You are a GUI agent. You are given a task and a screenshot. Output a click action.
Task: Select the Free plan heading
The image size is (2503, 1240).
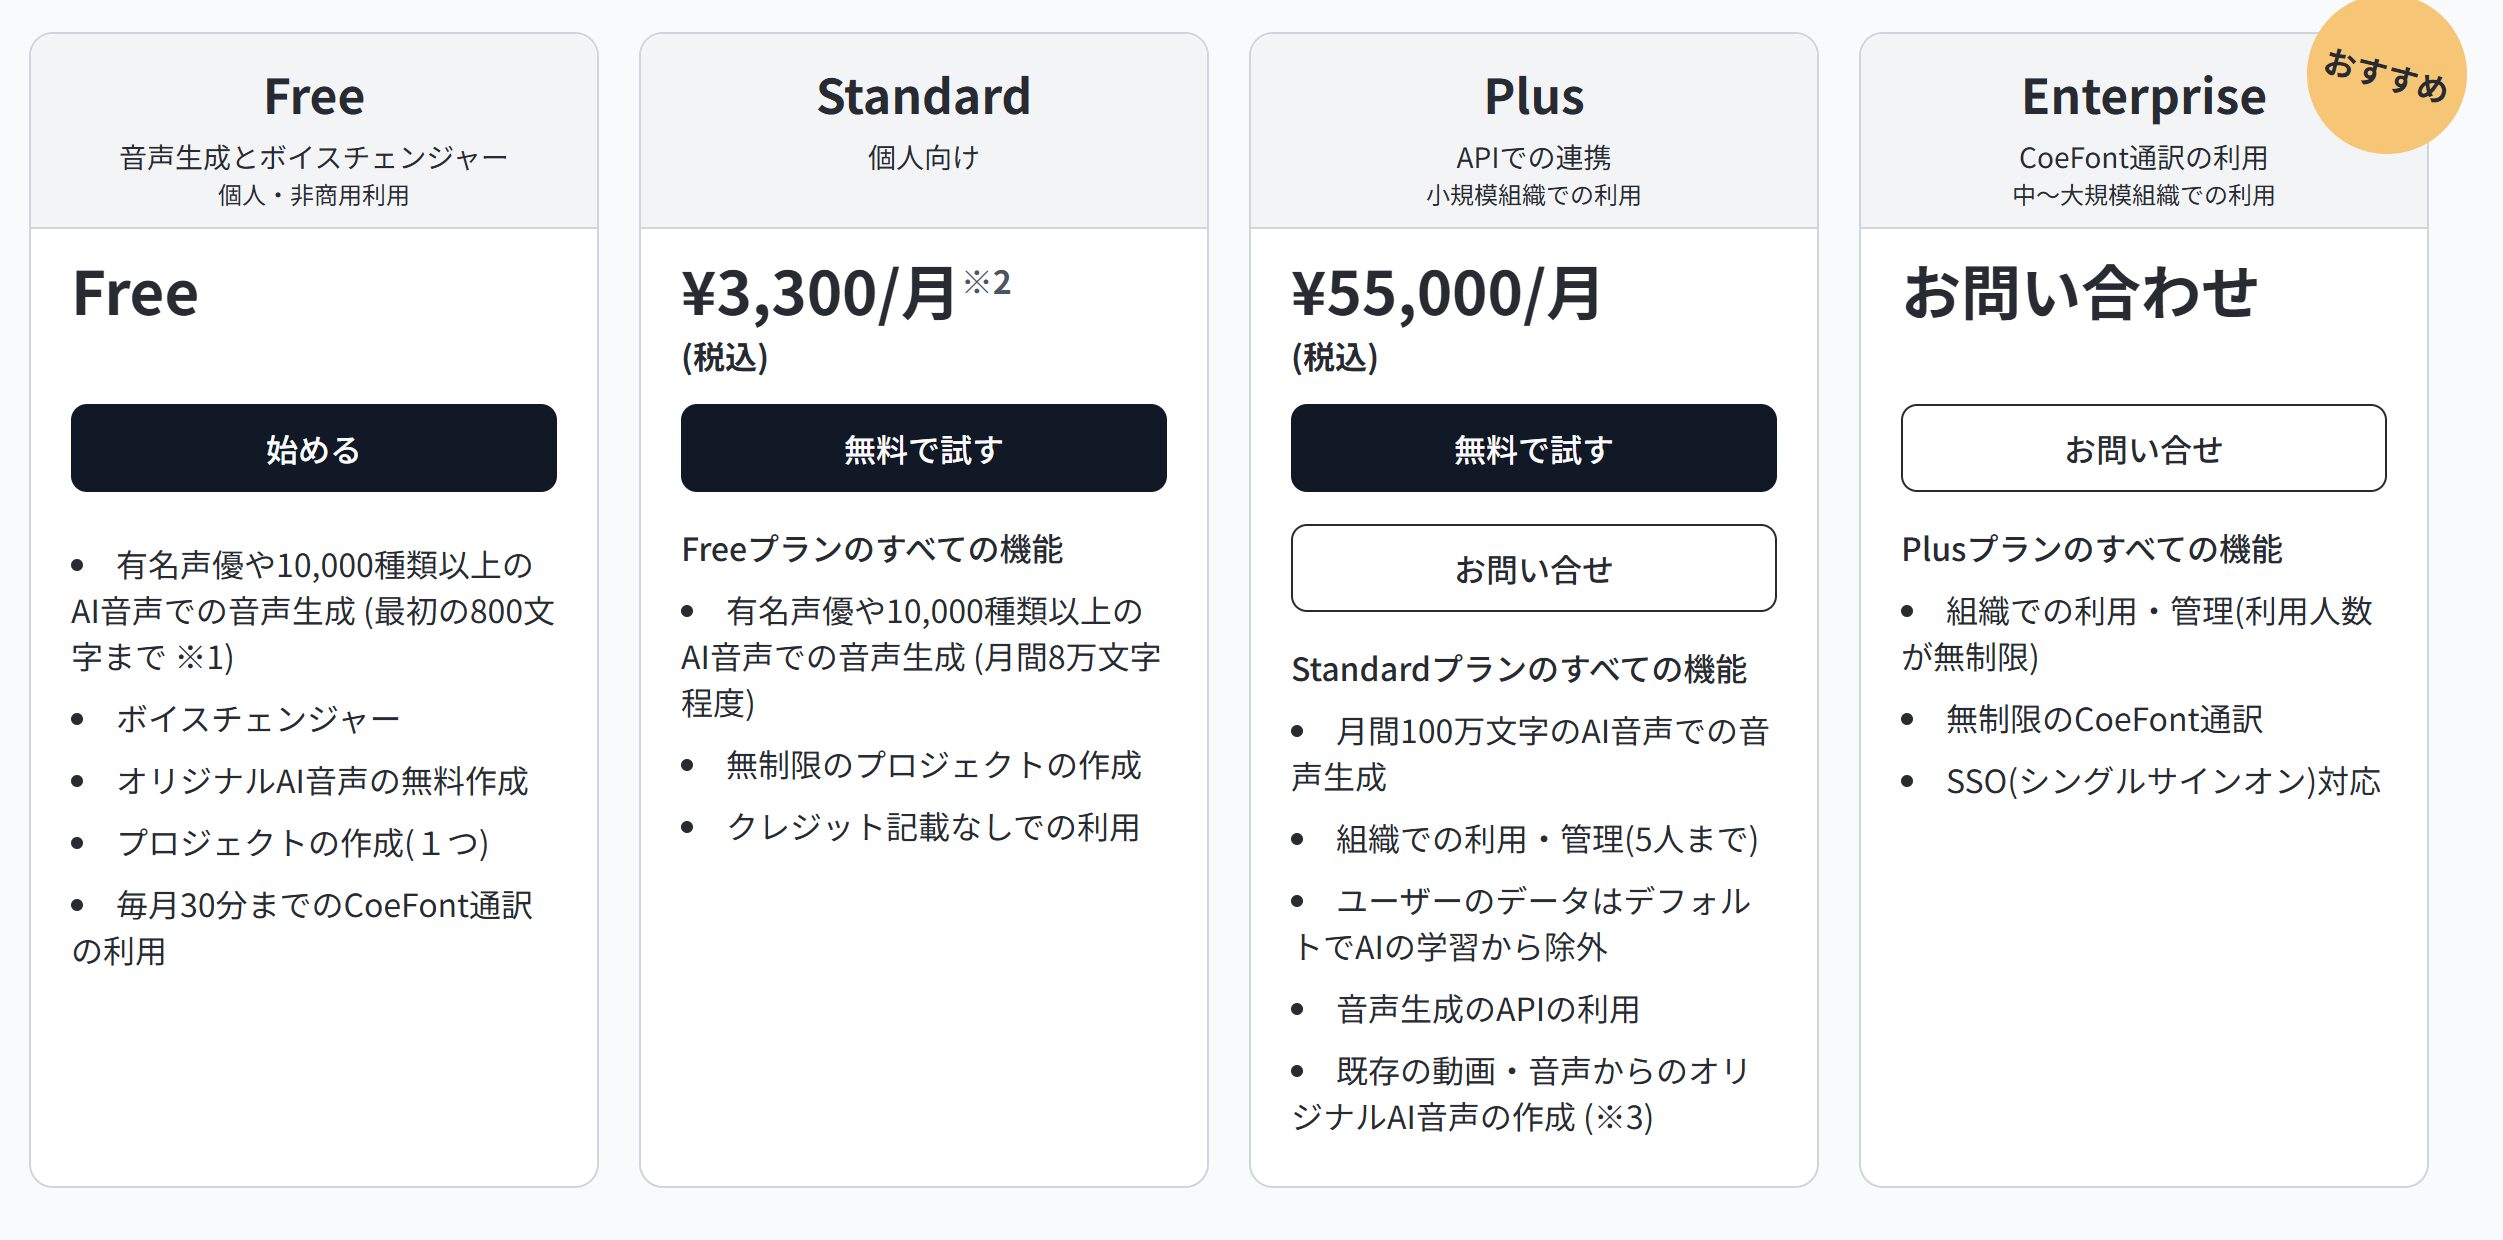click(x=314, y=96)
